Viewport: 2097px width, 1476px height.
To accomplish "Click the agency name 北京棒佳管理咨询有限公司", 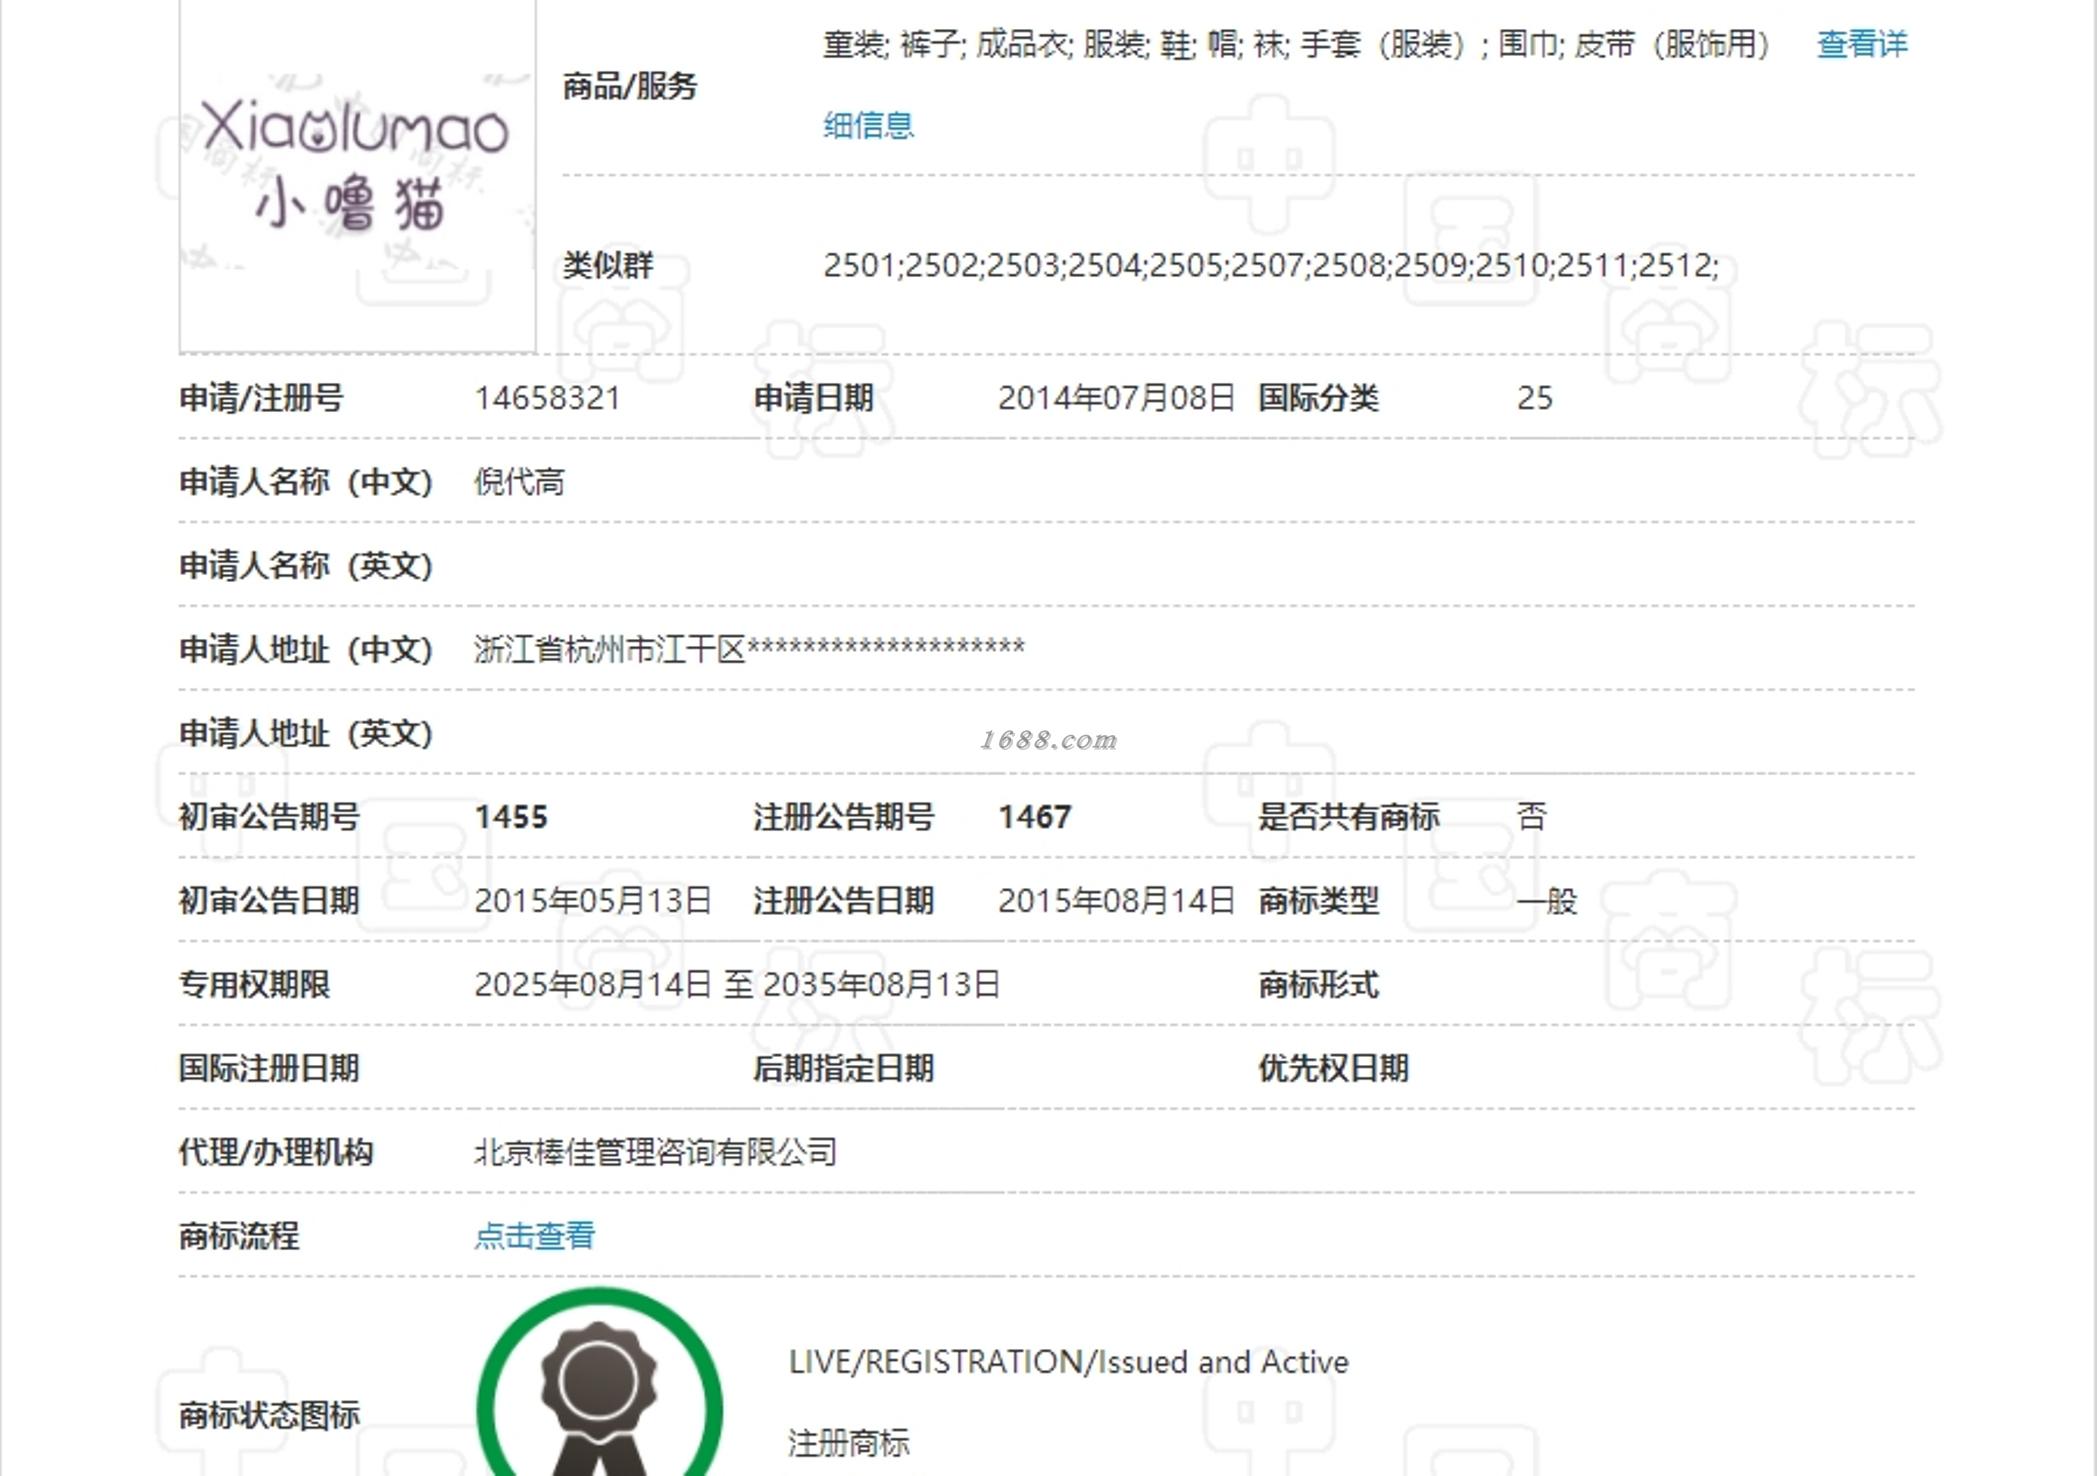I will (655, 1152).
